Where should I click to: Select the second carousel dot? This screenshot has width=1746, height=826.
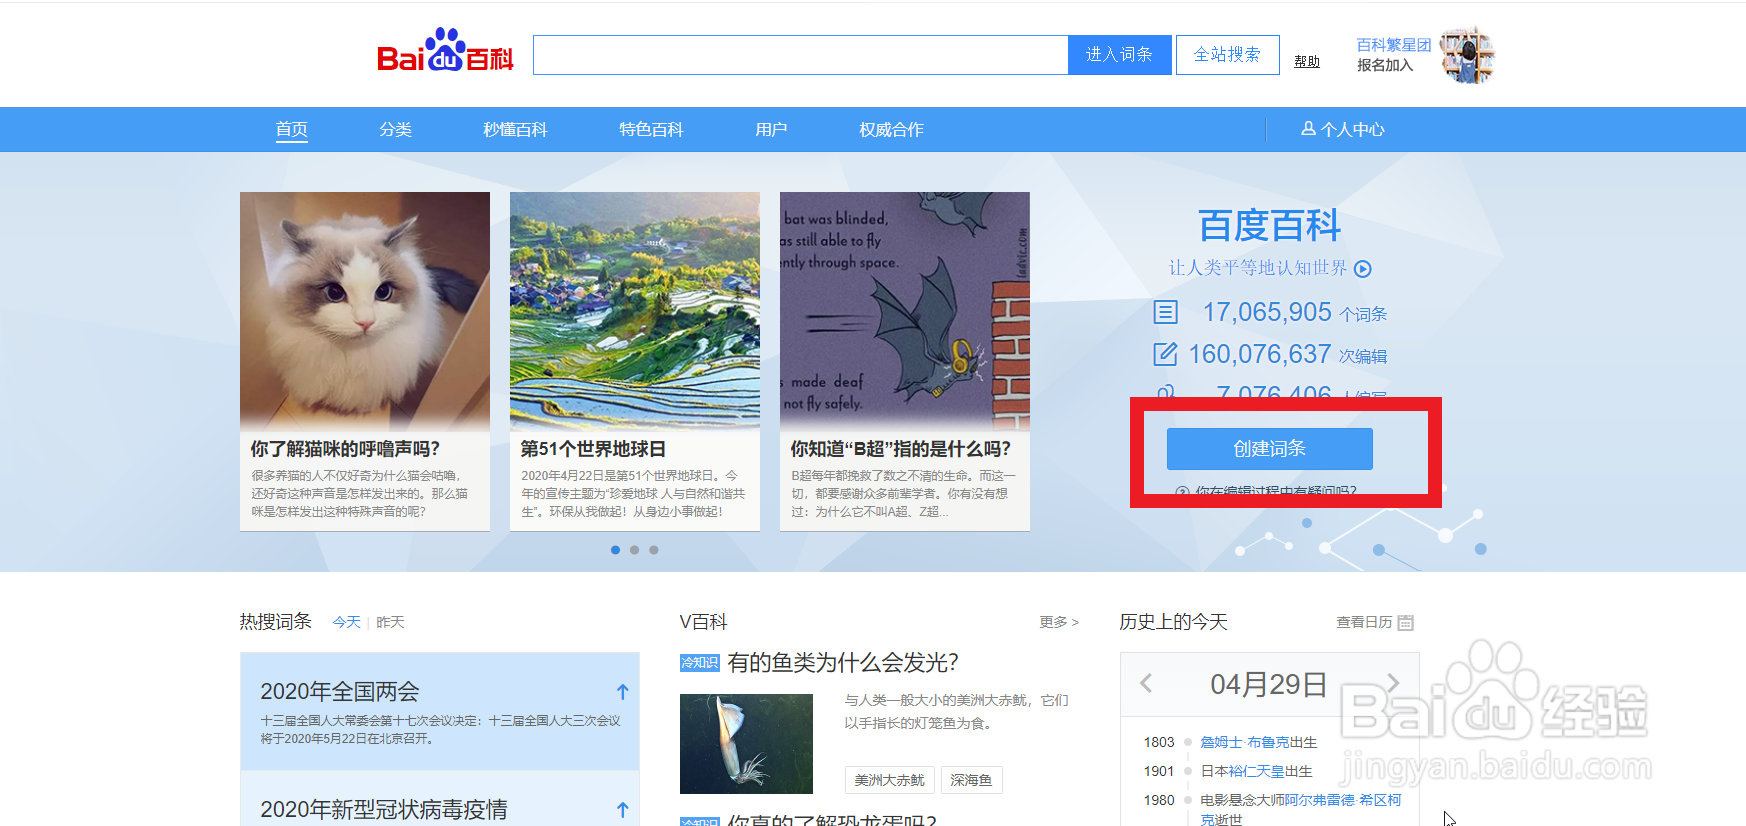pos(634,550)
